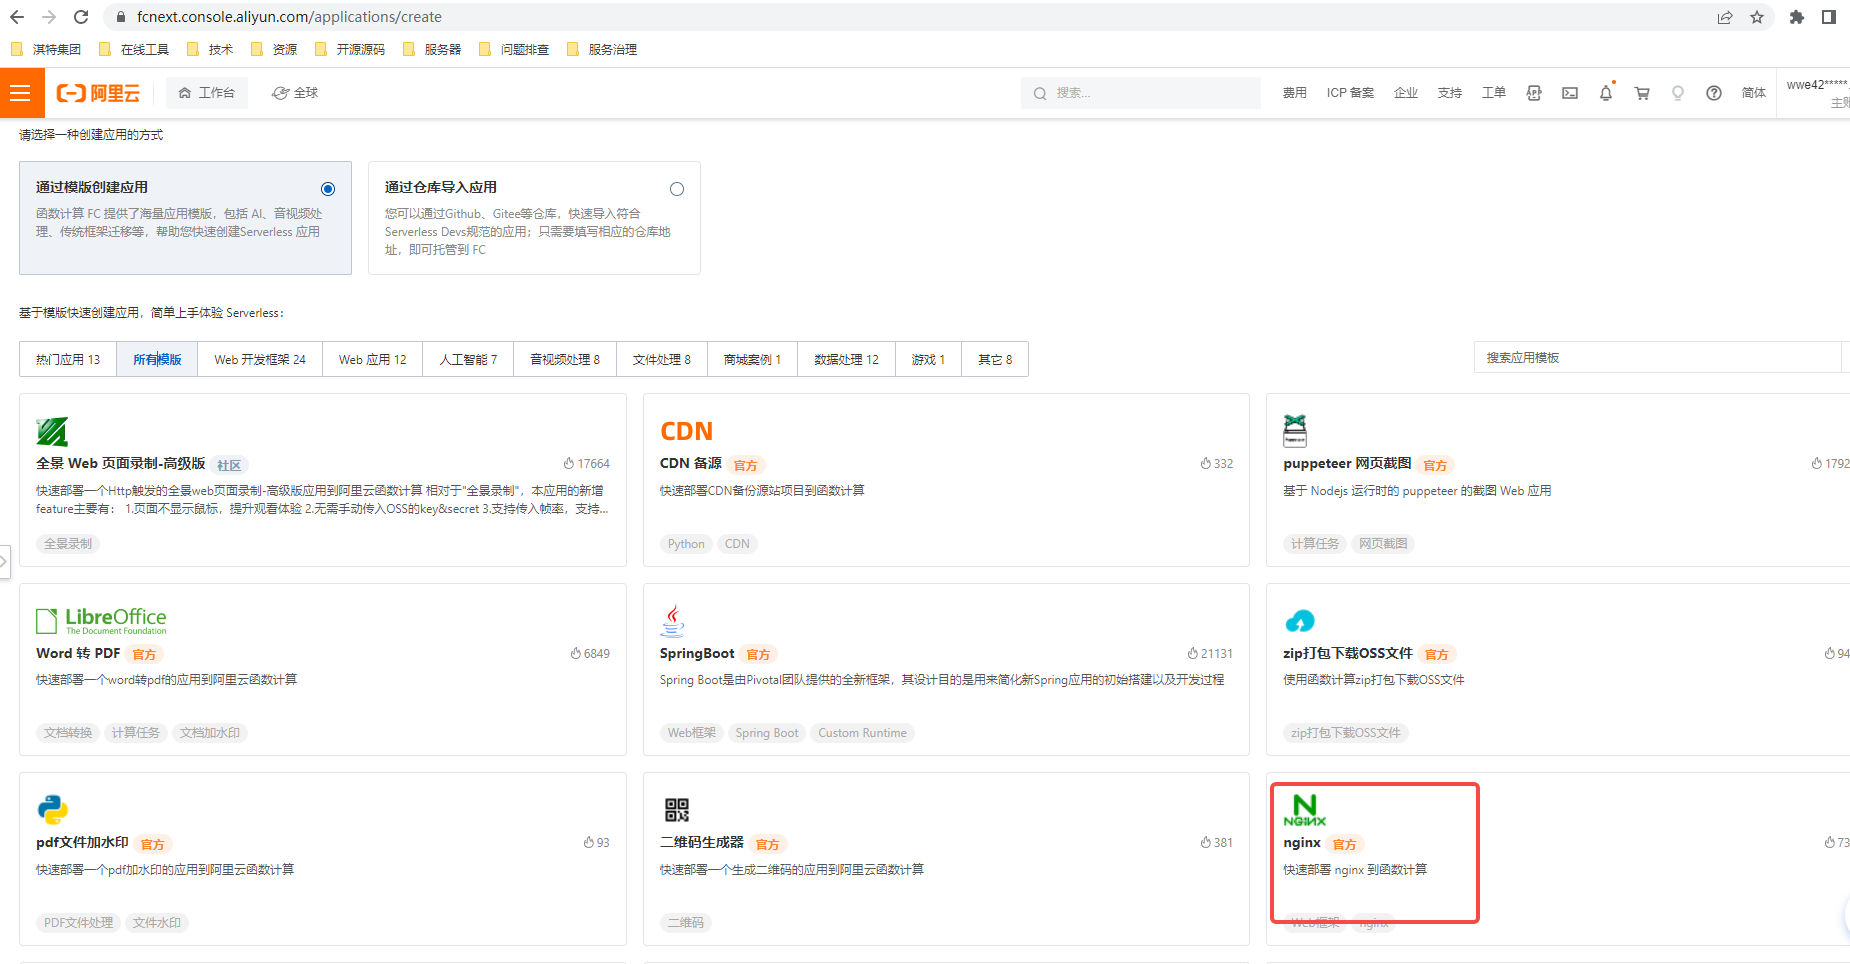Click the 搜索应用模板 search field

[1658, 357]
